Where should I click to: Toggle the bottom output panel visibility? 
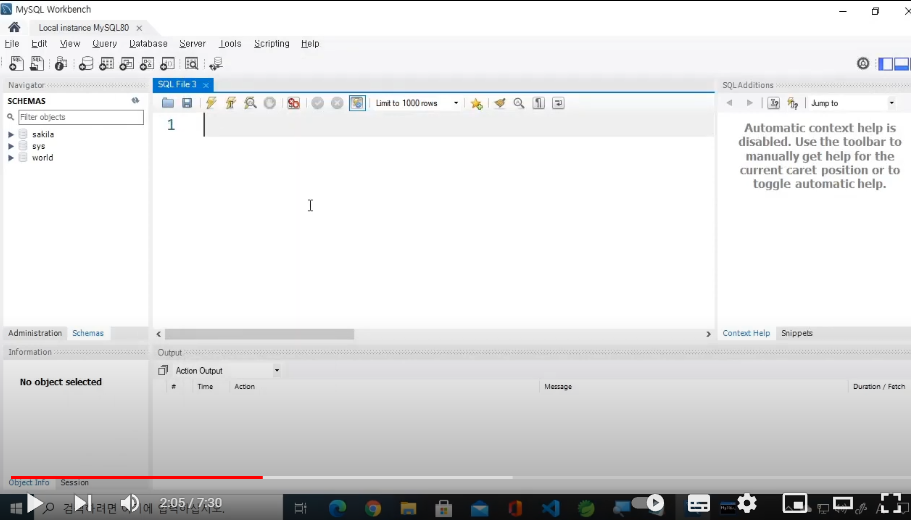(901, 63)
